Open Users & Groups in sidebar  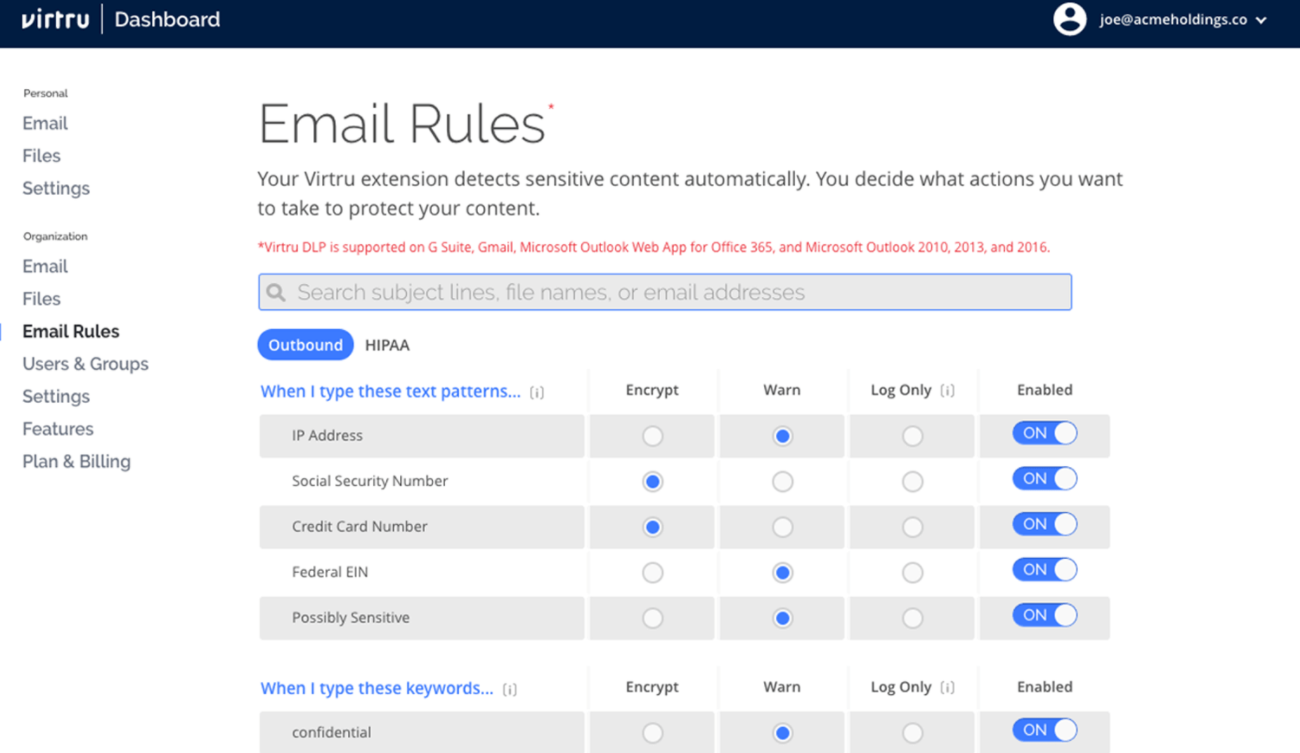85,364
